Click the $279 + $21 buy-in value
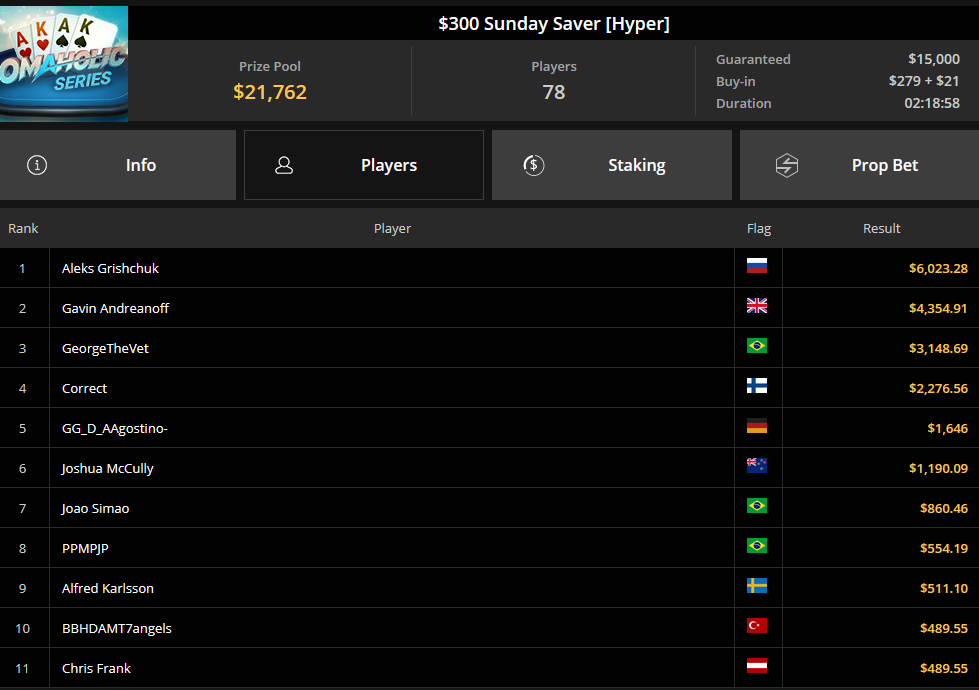 [923, 81]
